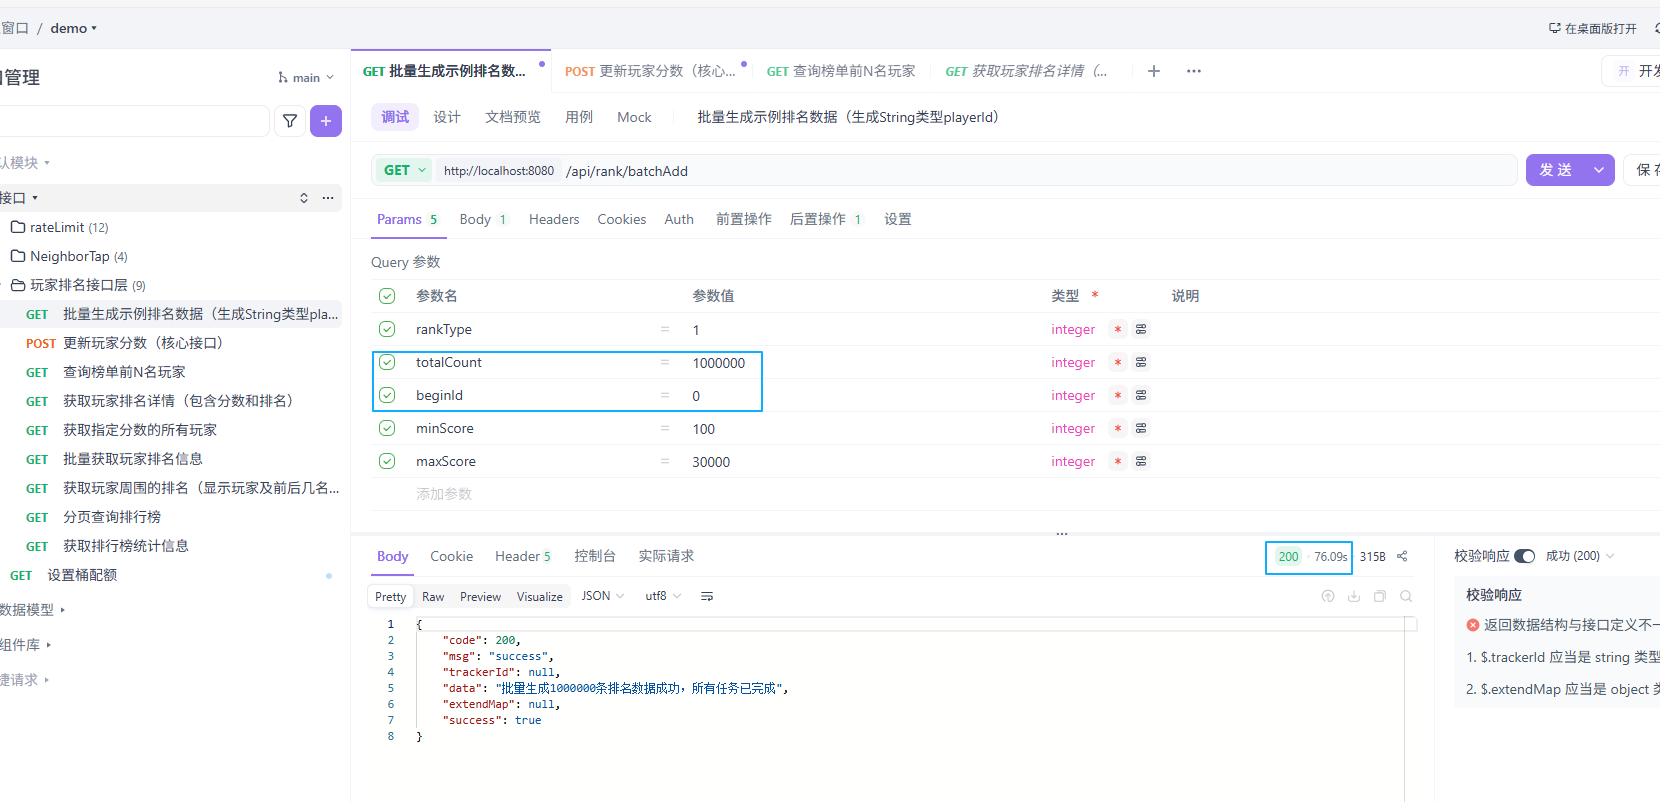This screenshot has width=1660, height=802.
Task: Open the NeighborTap folder
Action: click(69, 256)
